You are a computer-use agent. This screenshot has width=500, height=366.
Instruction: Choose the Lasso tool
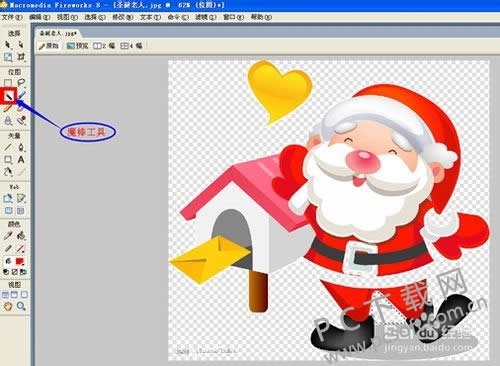click(21, 83)
